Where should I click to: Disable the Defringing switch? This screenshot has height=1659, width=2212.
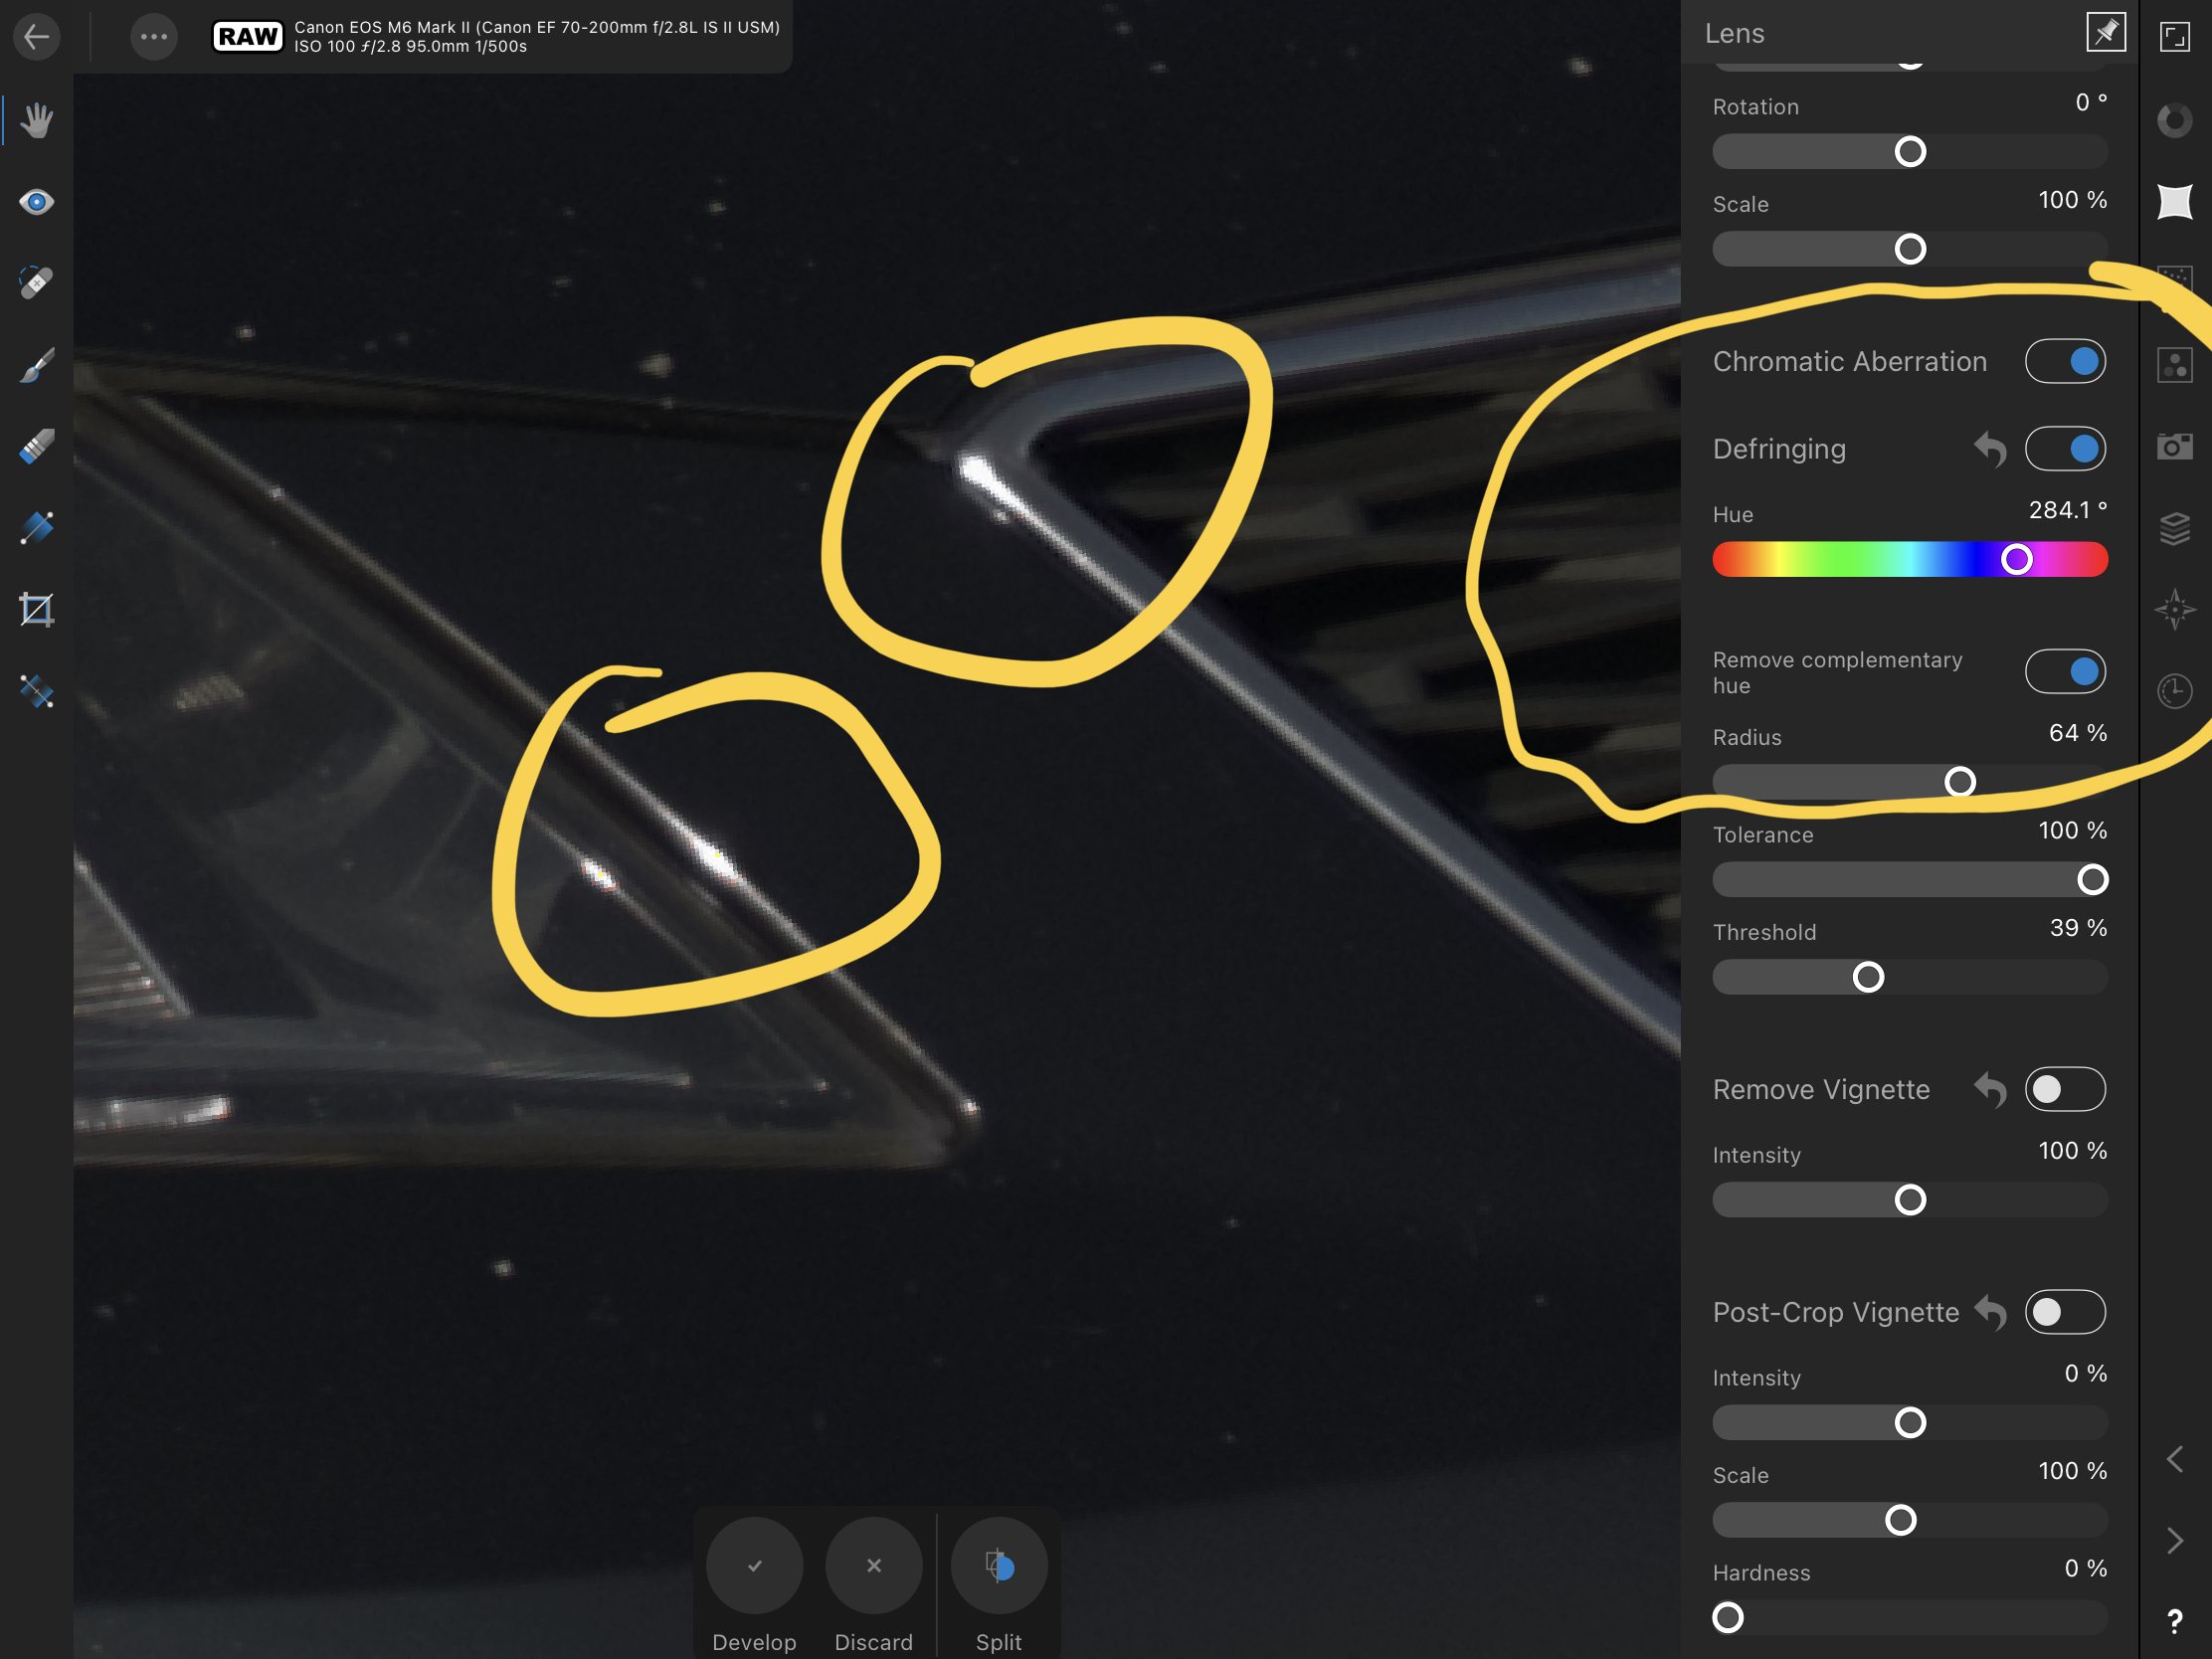tap(2065, 448)
